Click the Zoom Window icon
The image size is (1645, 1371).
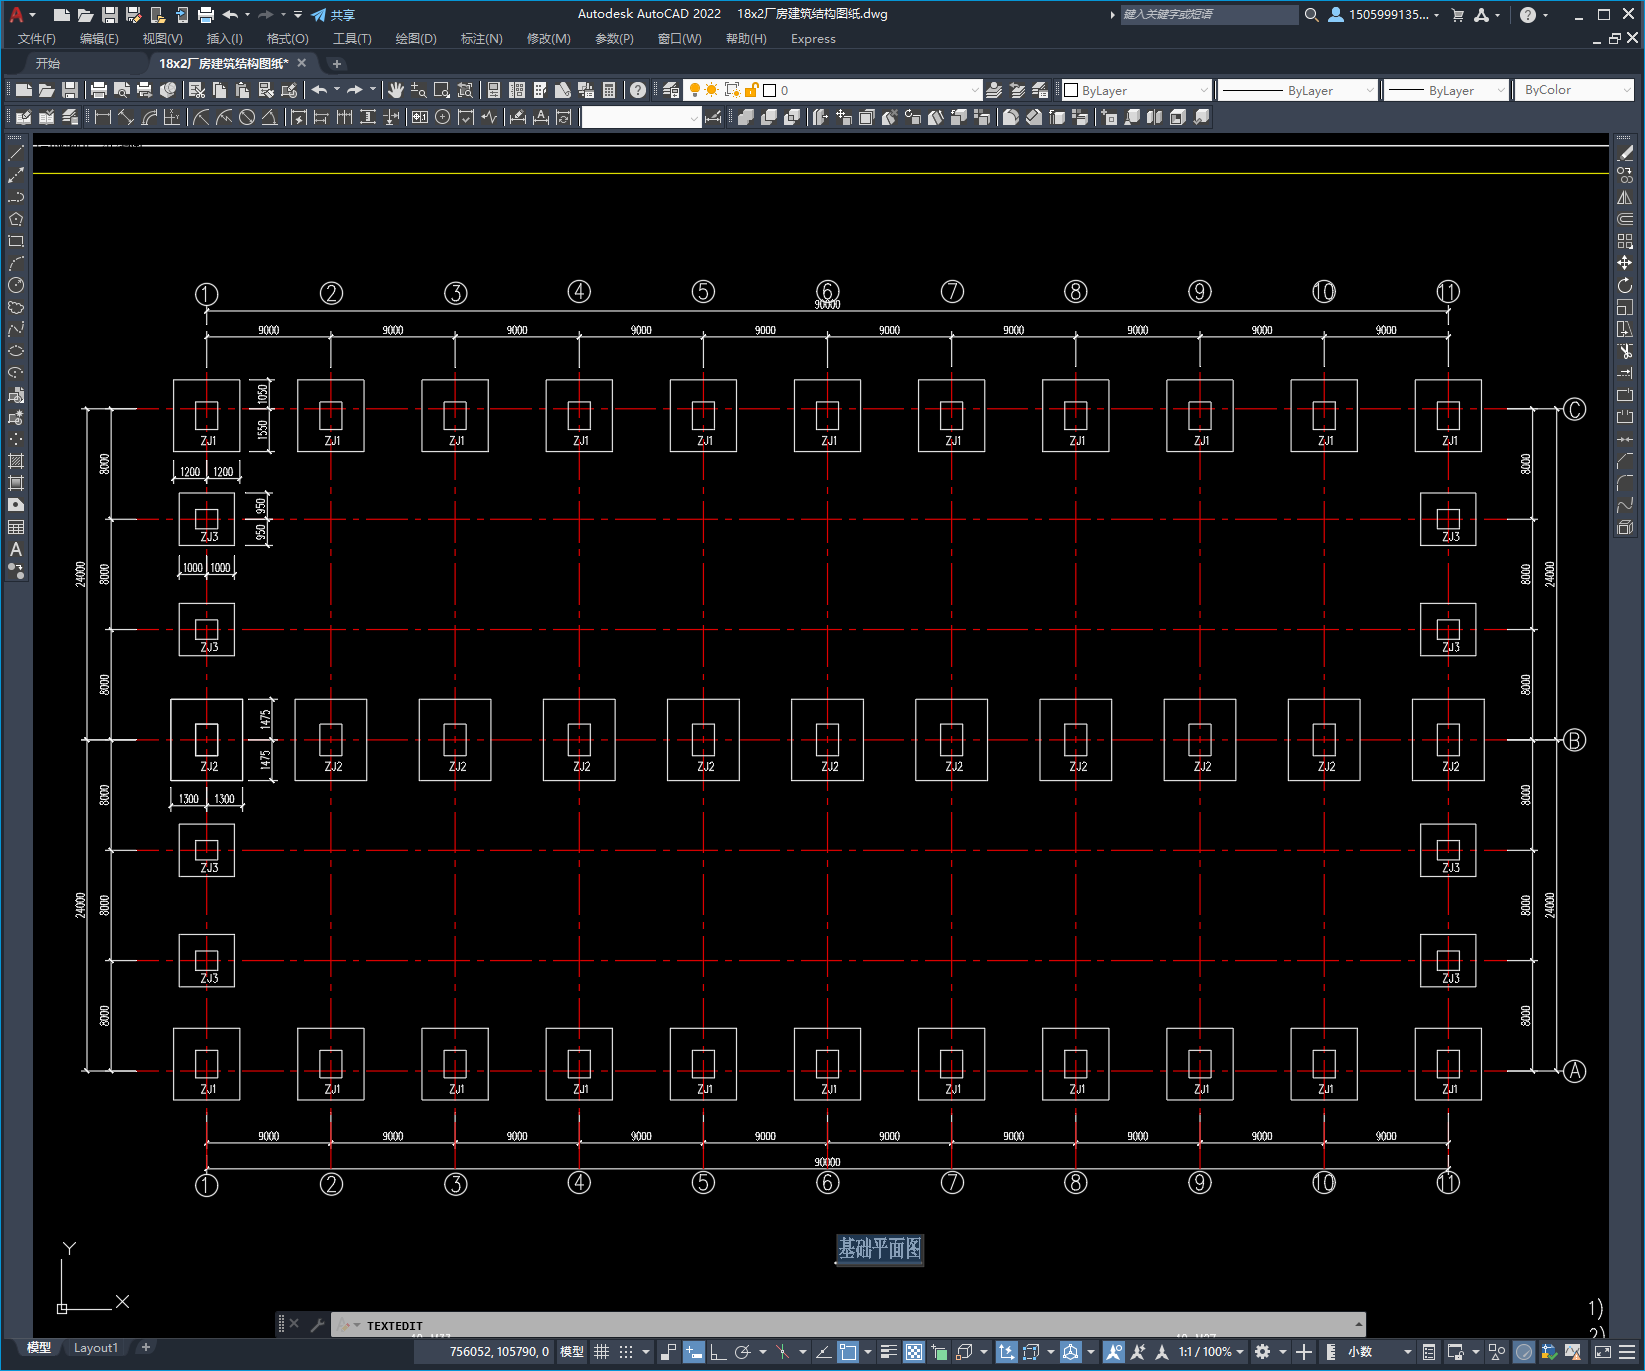(x=442, y=90)
